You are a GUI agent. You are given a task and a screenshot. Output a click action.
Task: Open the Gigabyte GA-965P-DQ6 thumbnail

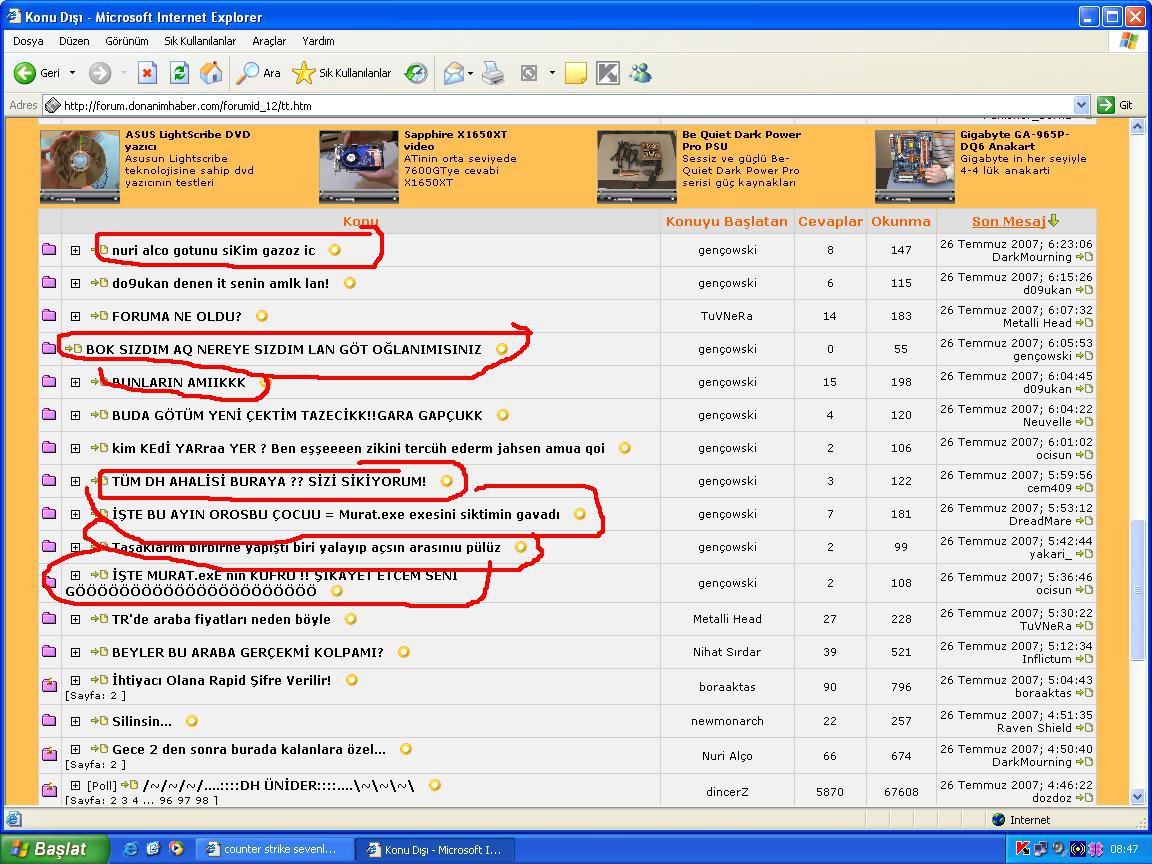915,166
